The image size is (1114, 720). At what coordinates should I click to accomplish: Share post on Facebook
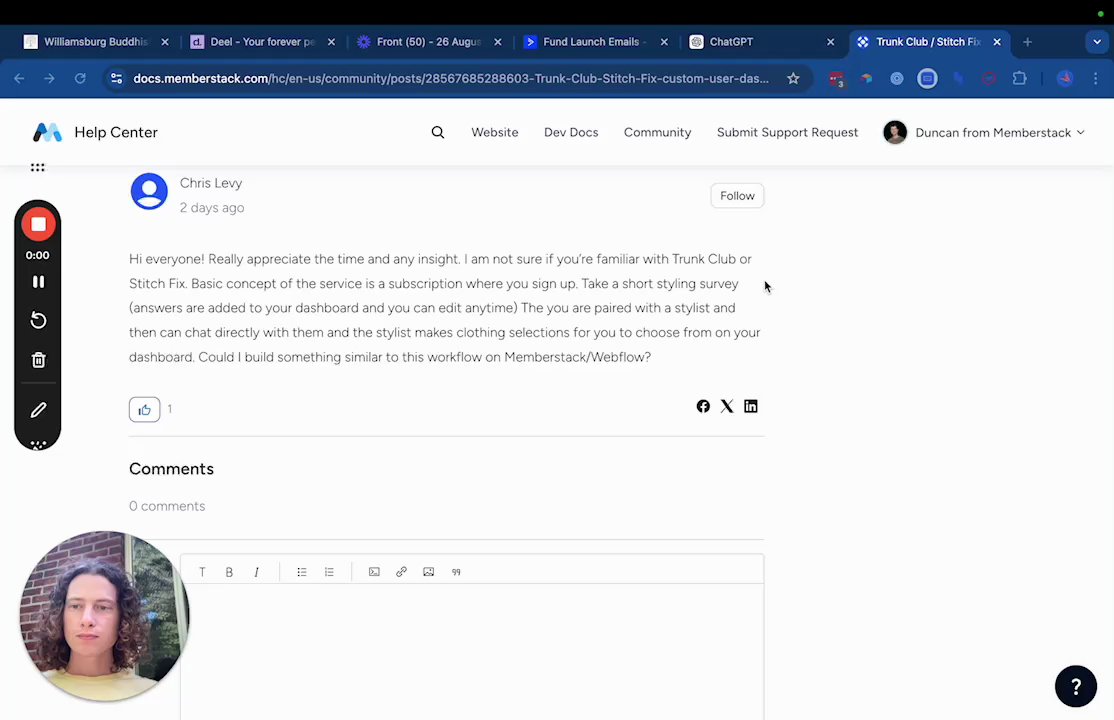click(703, 406)
